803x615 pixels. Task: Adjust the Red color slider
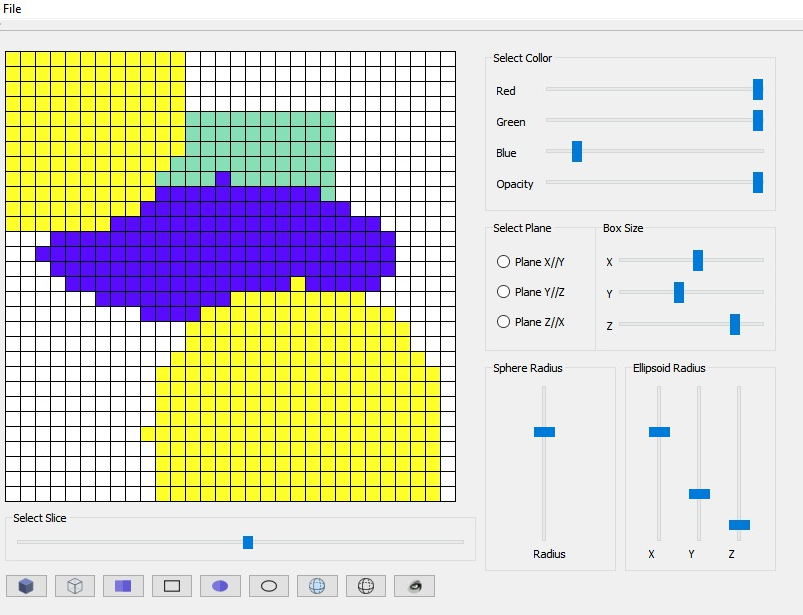757,89
